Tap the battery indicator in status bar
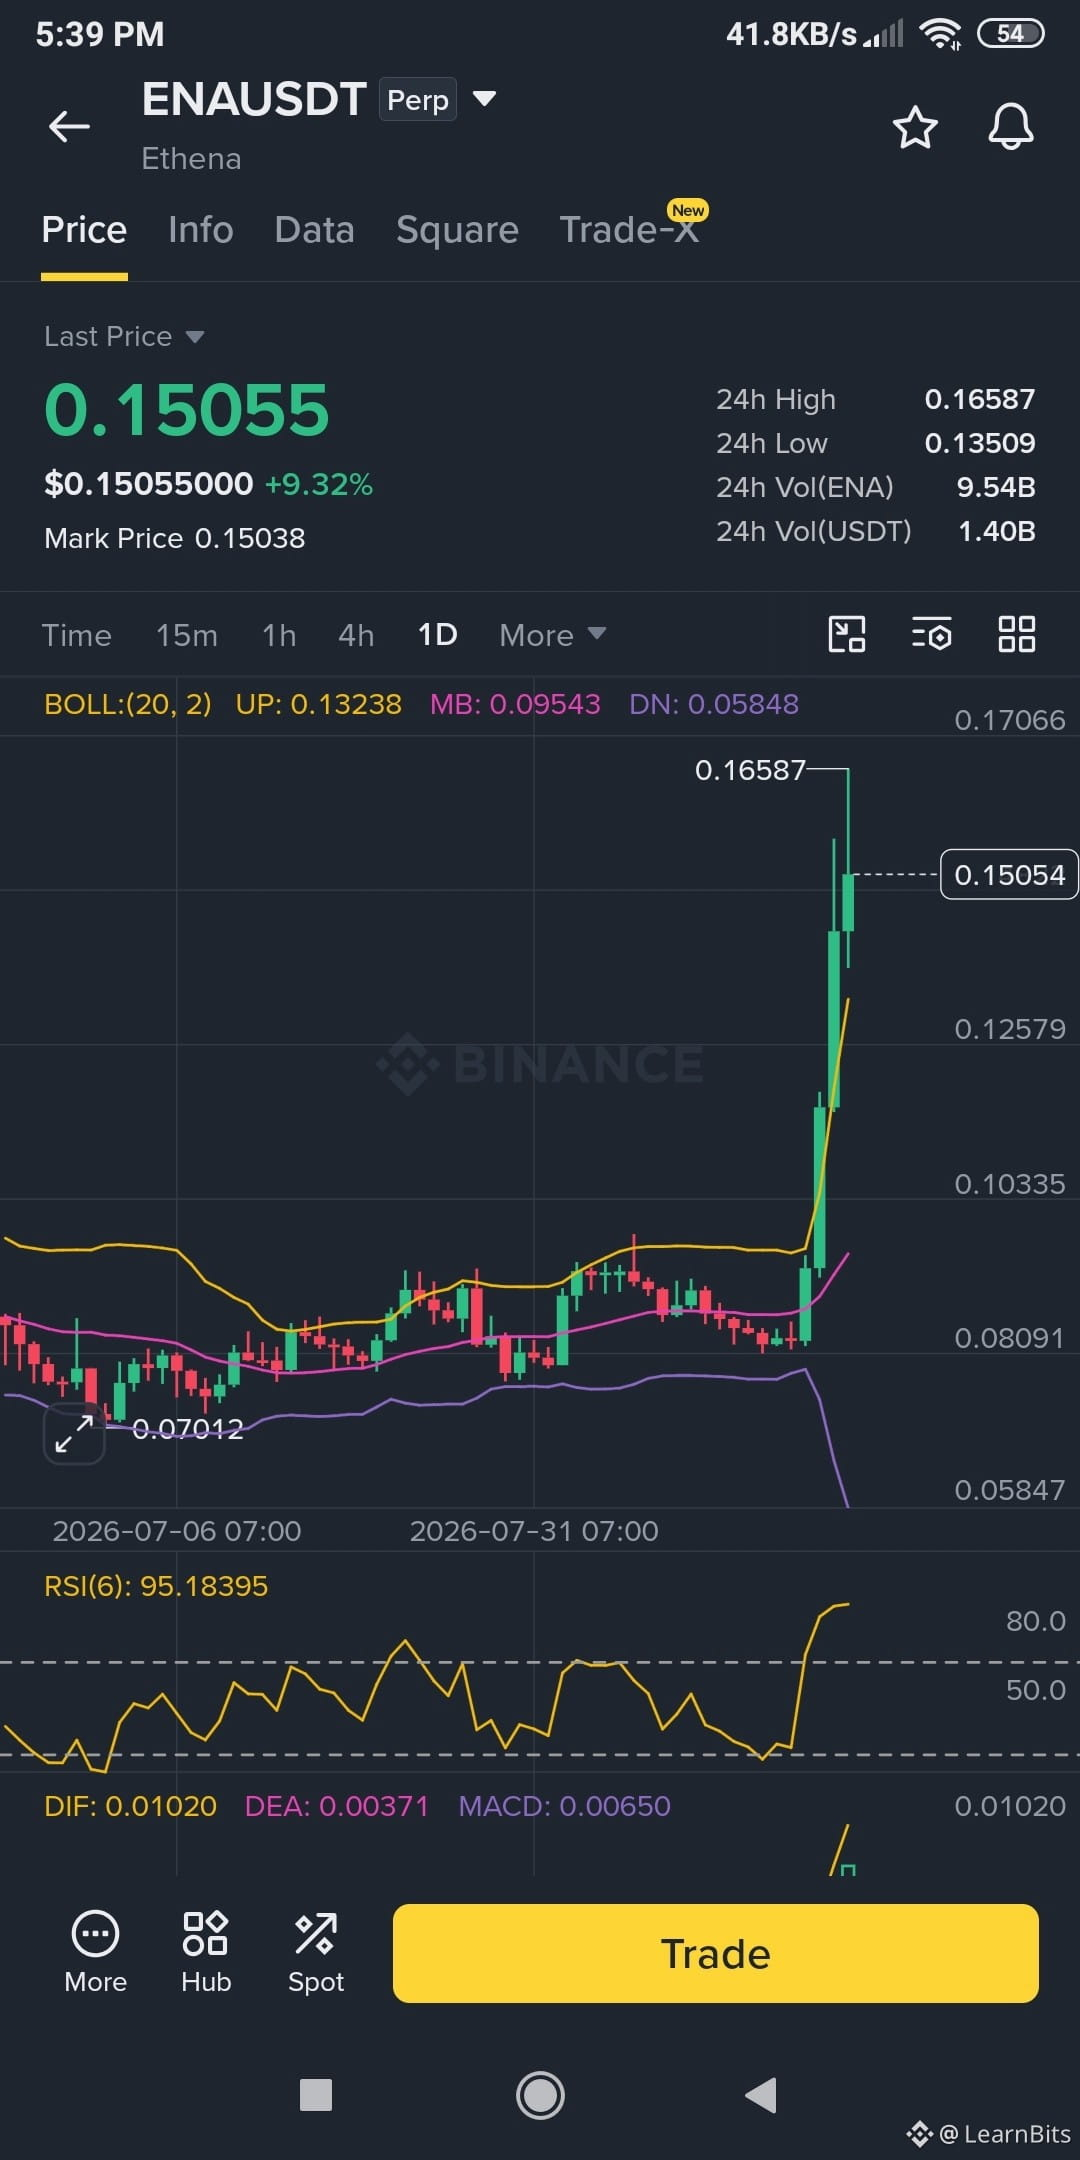 click(1011, 34)
